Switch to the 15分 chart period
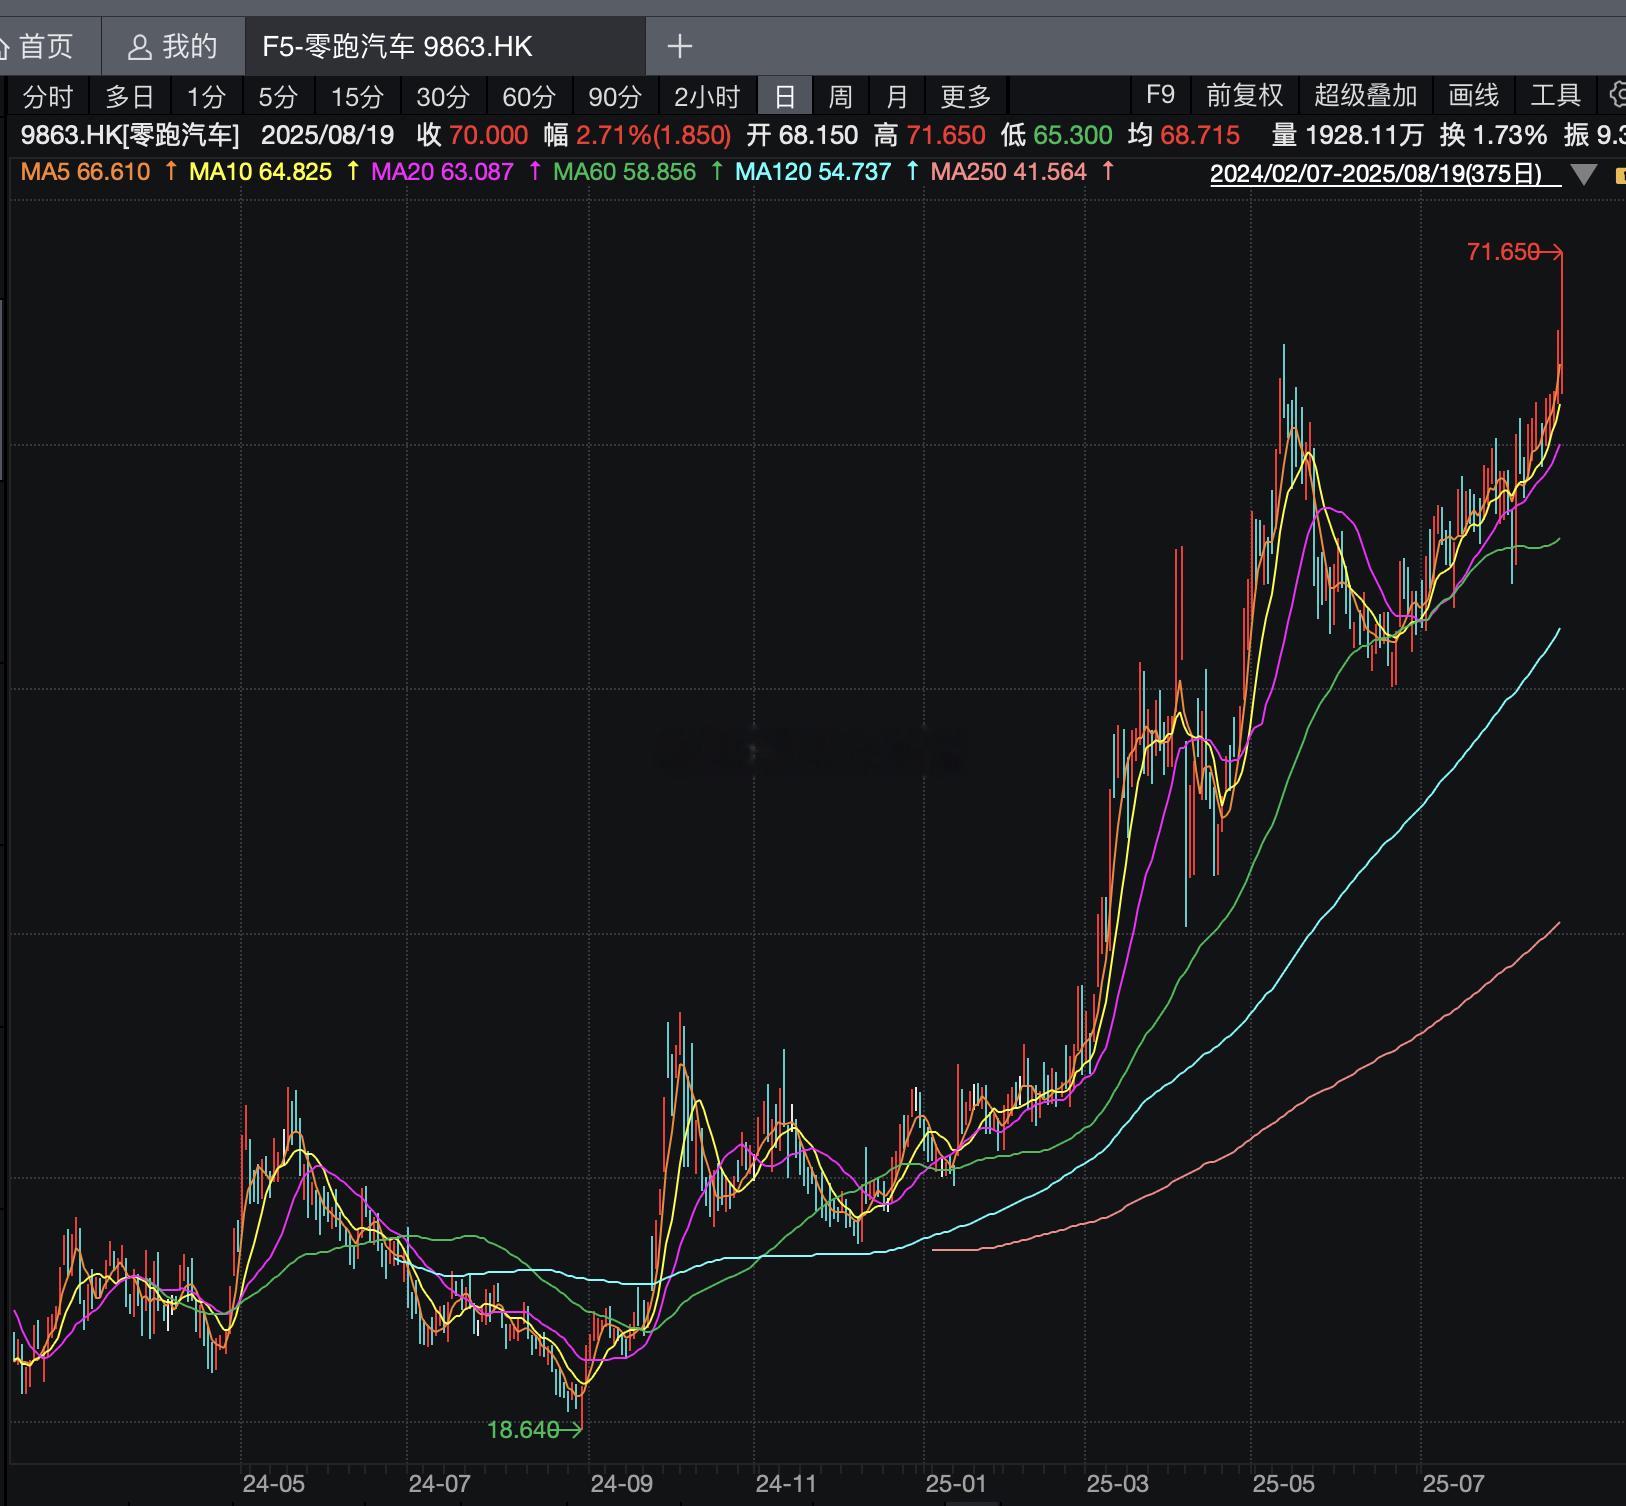Screen dimensions: 1626x1506 [x=357, y=97]
